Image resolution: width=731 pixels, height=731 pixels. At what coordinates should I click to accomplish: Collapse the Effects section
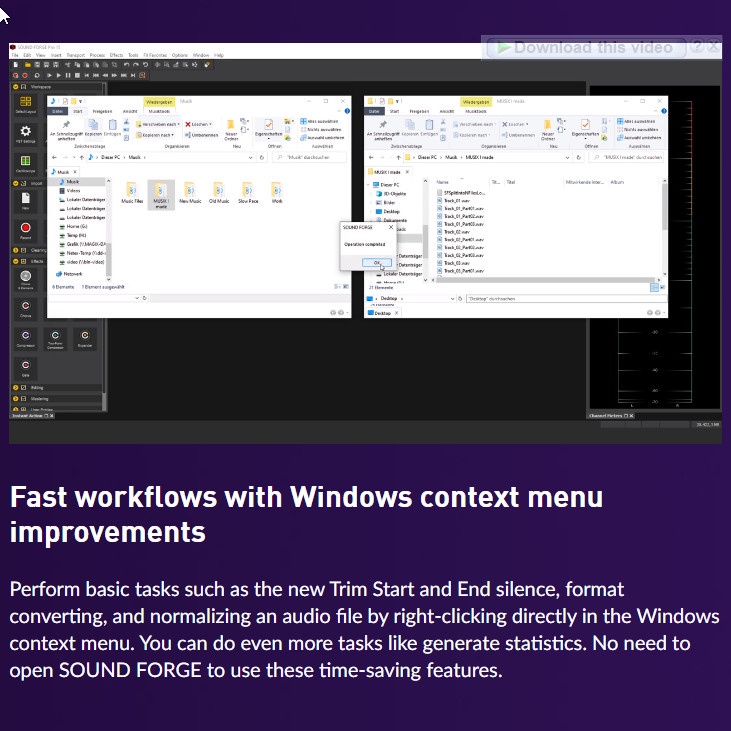pyautogui.click(x=15, y=261)
